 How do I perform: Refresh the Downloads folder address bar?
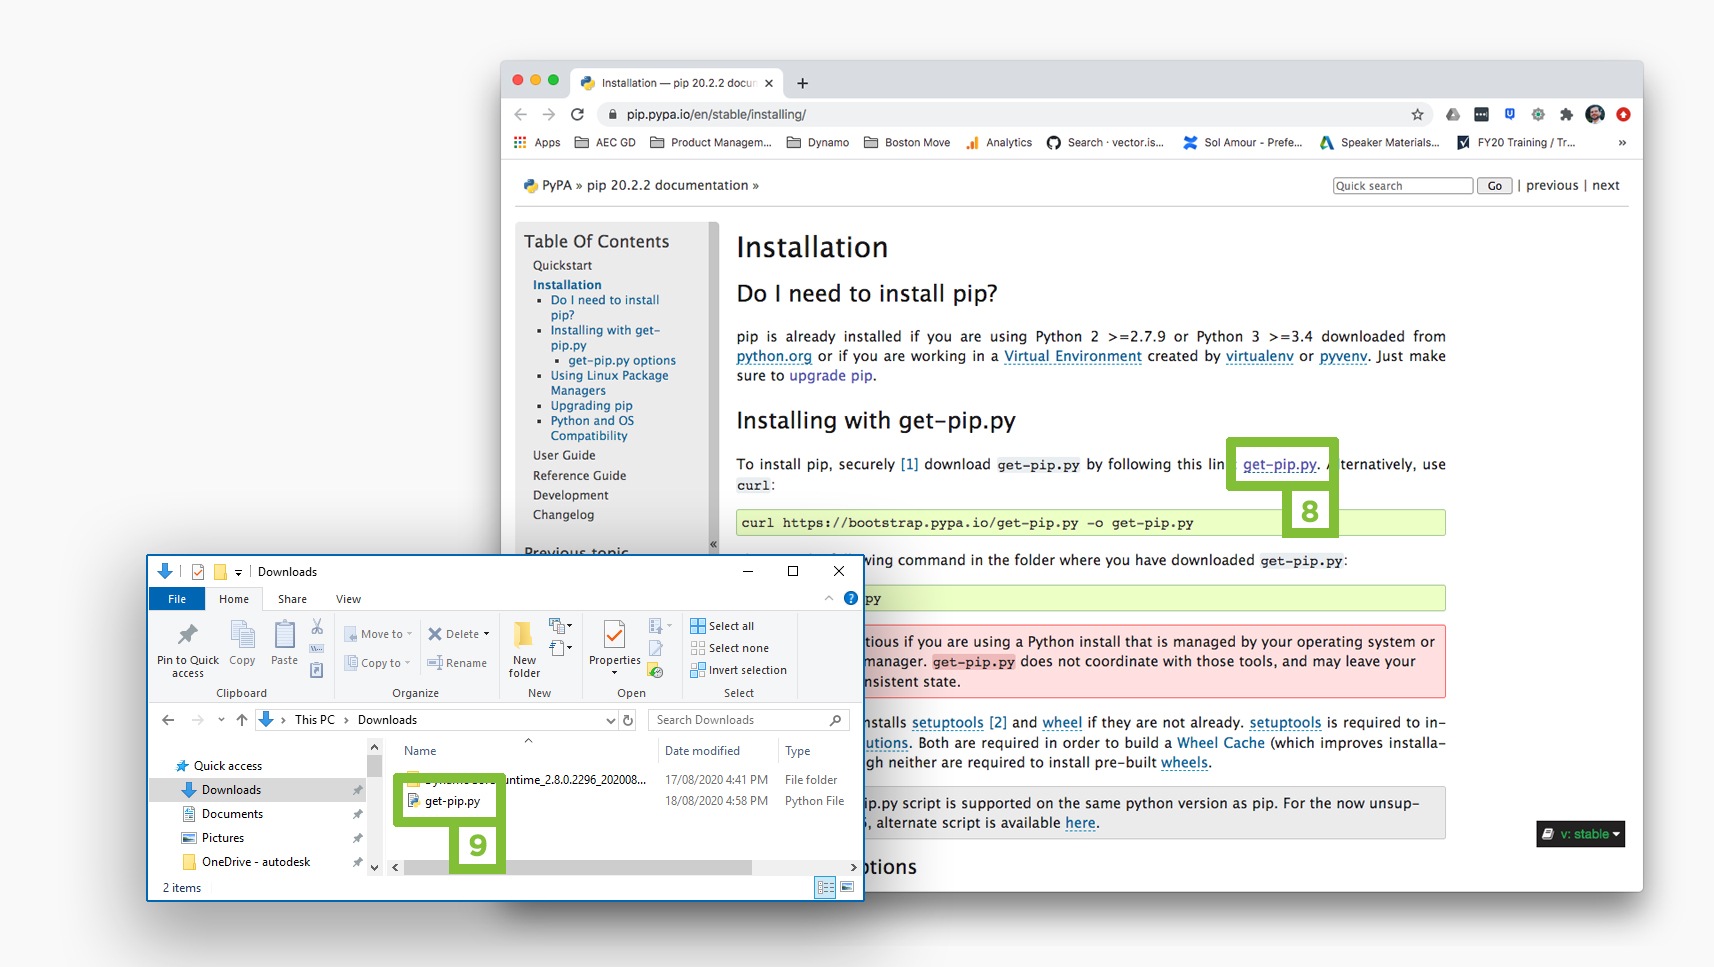tap(628, 720)
